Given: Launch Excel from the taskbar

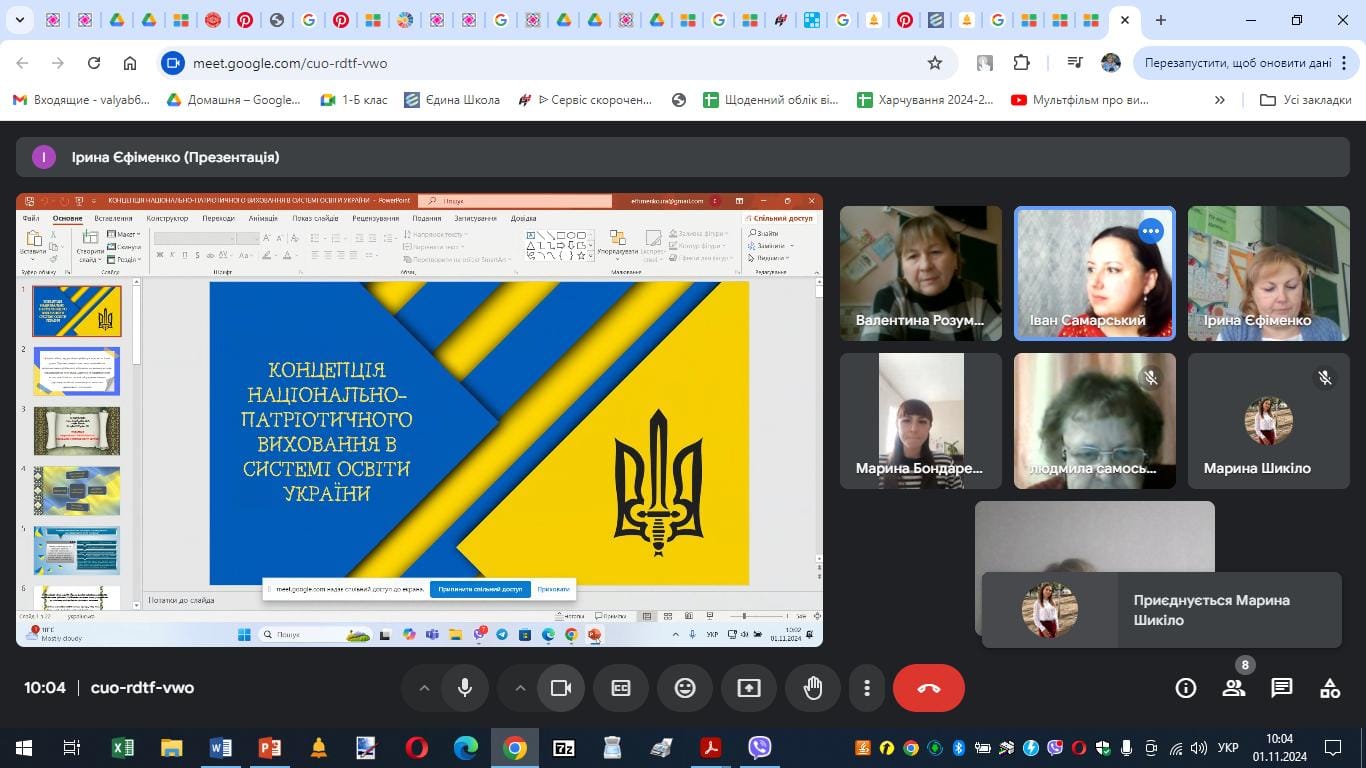Looking at the screenshot, I should 122,748.
